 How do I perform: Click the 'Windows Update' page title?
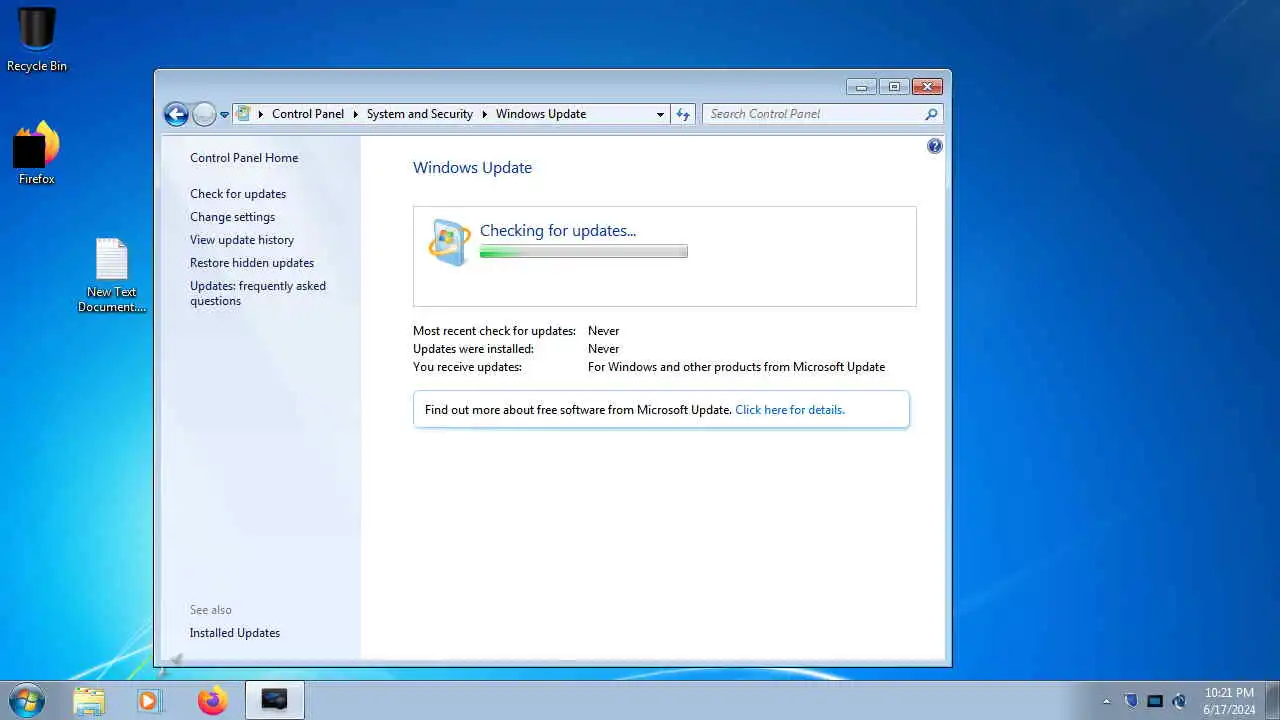tap(472, 168)
